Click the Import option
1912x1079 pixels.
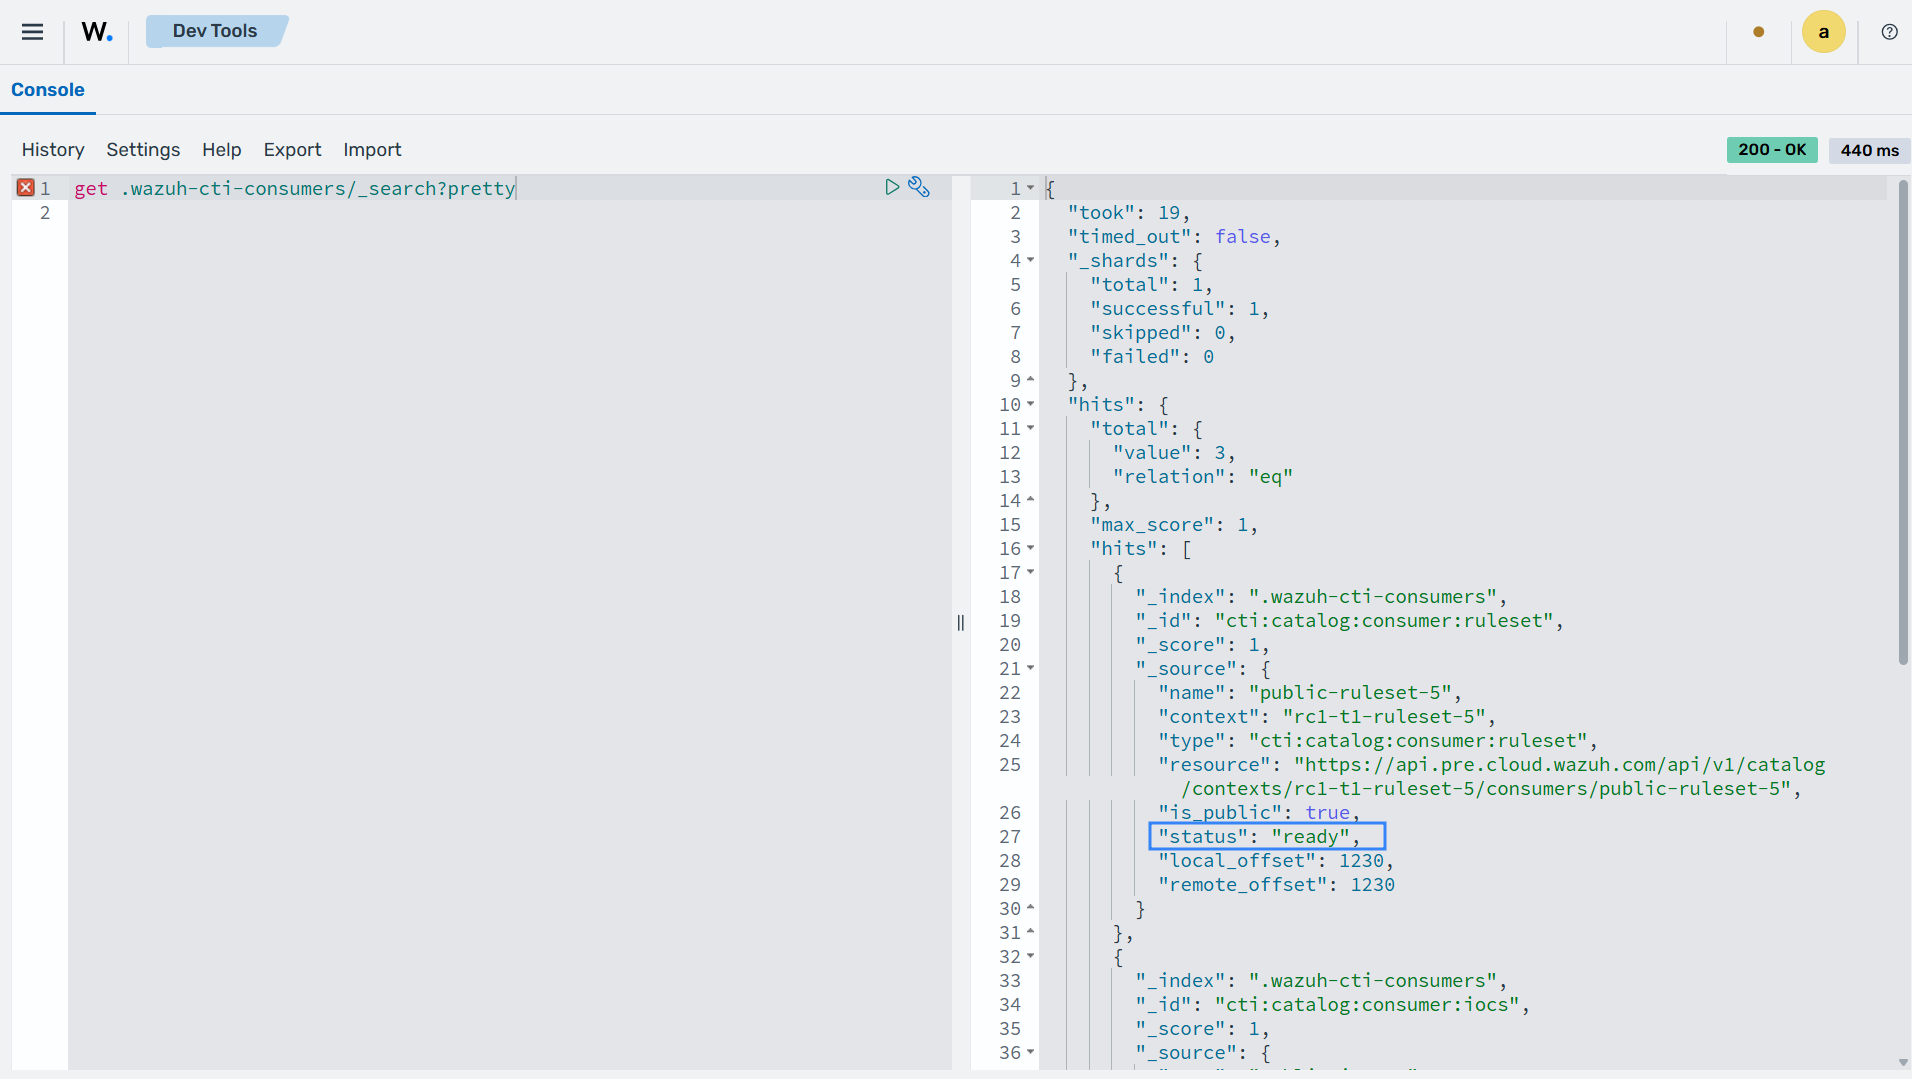click(x=372, y=150)
